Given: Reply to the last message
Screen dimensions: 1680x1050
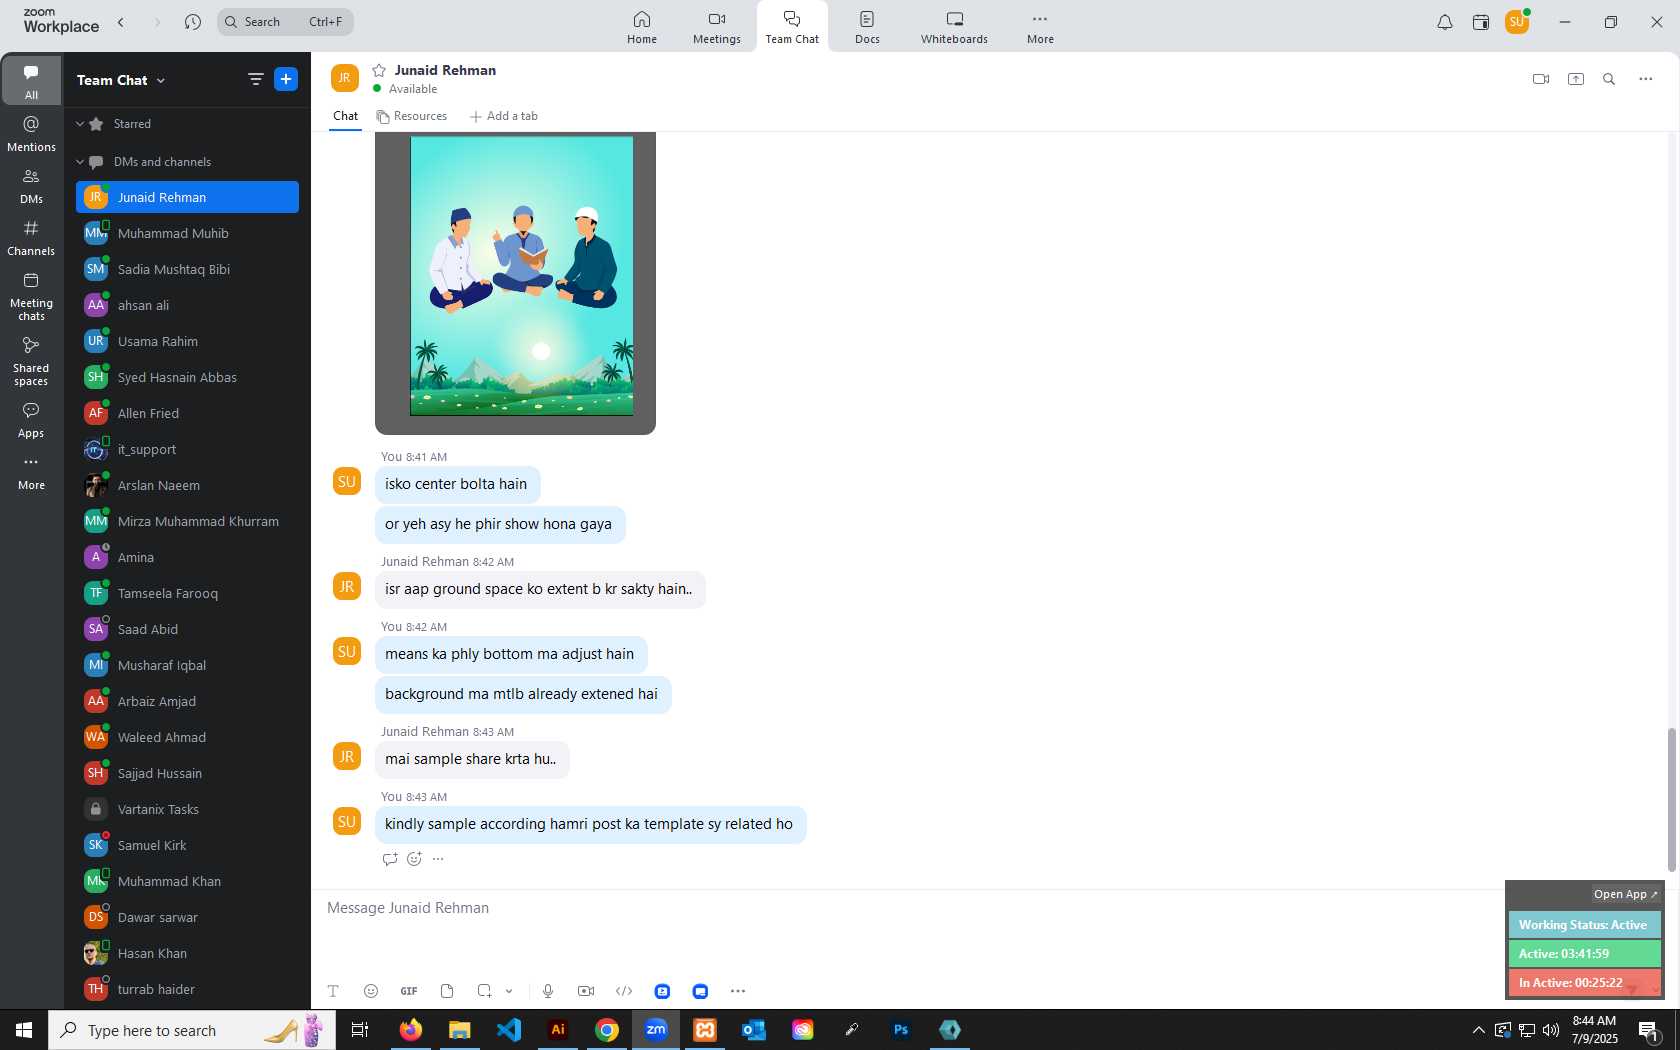Looking at the screenshot, I should point(390,859).
